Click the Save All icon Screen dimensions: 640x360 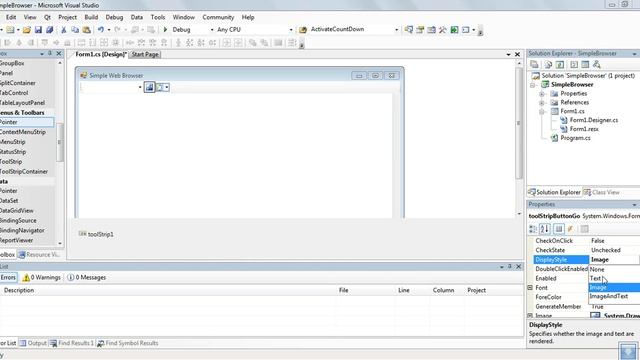coord(49,30)
